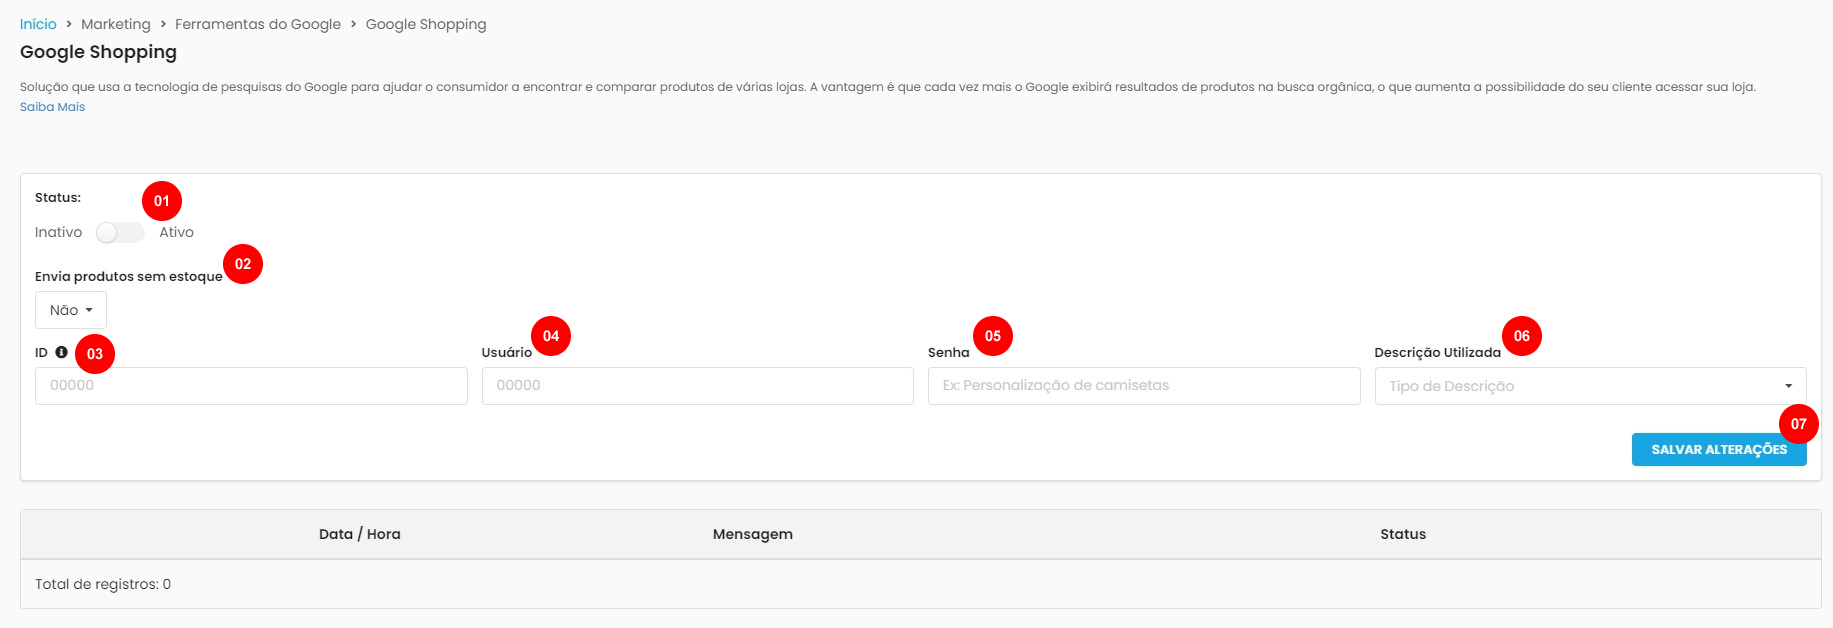Click the ID info icon

point(61,352)
